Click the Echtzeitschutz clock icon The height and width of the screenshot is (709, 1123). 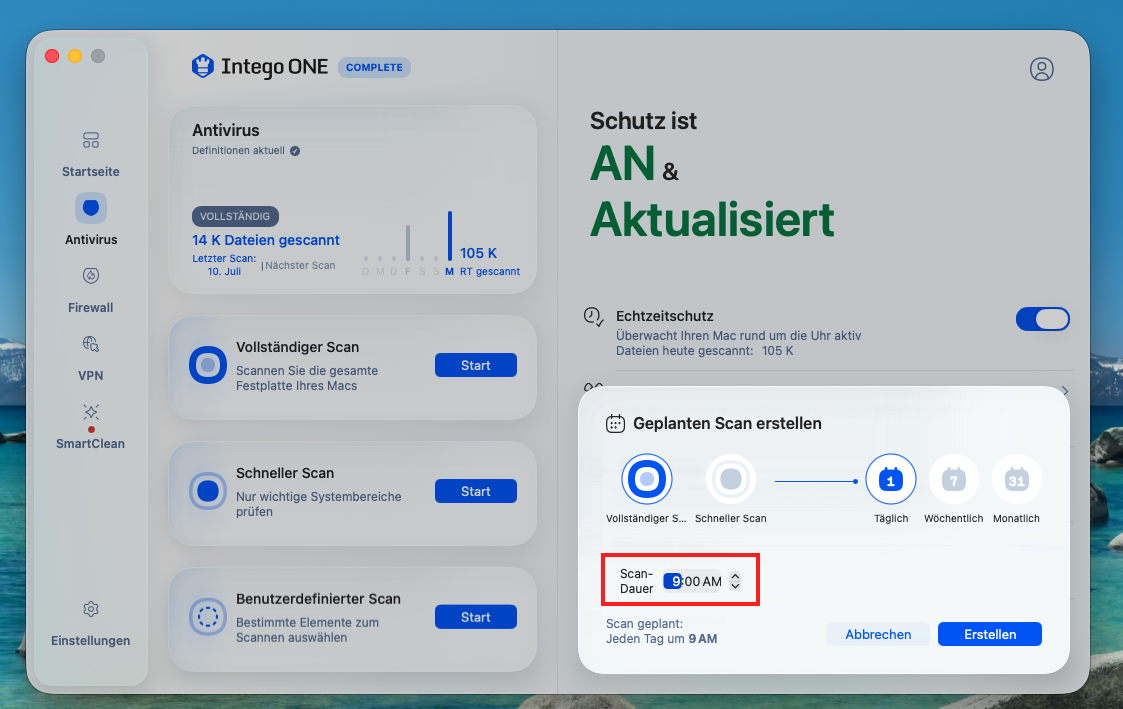point(593,317)
